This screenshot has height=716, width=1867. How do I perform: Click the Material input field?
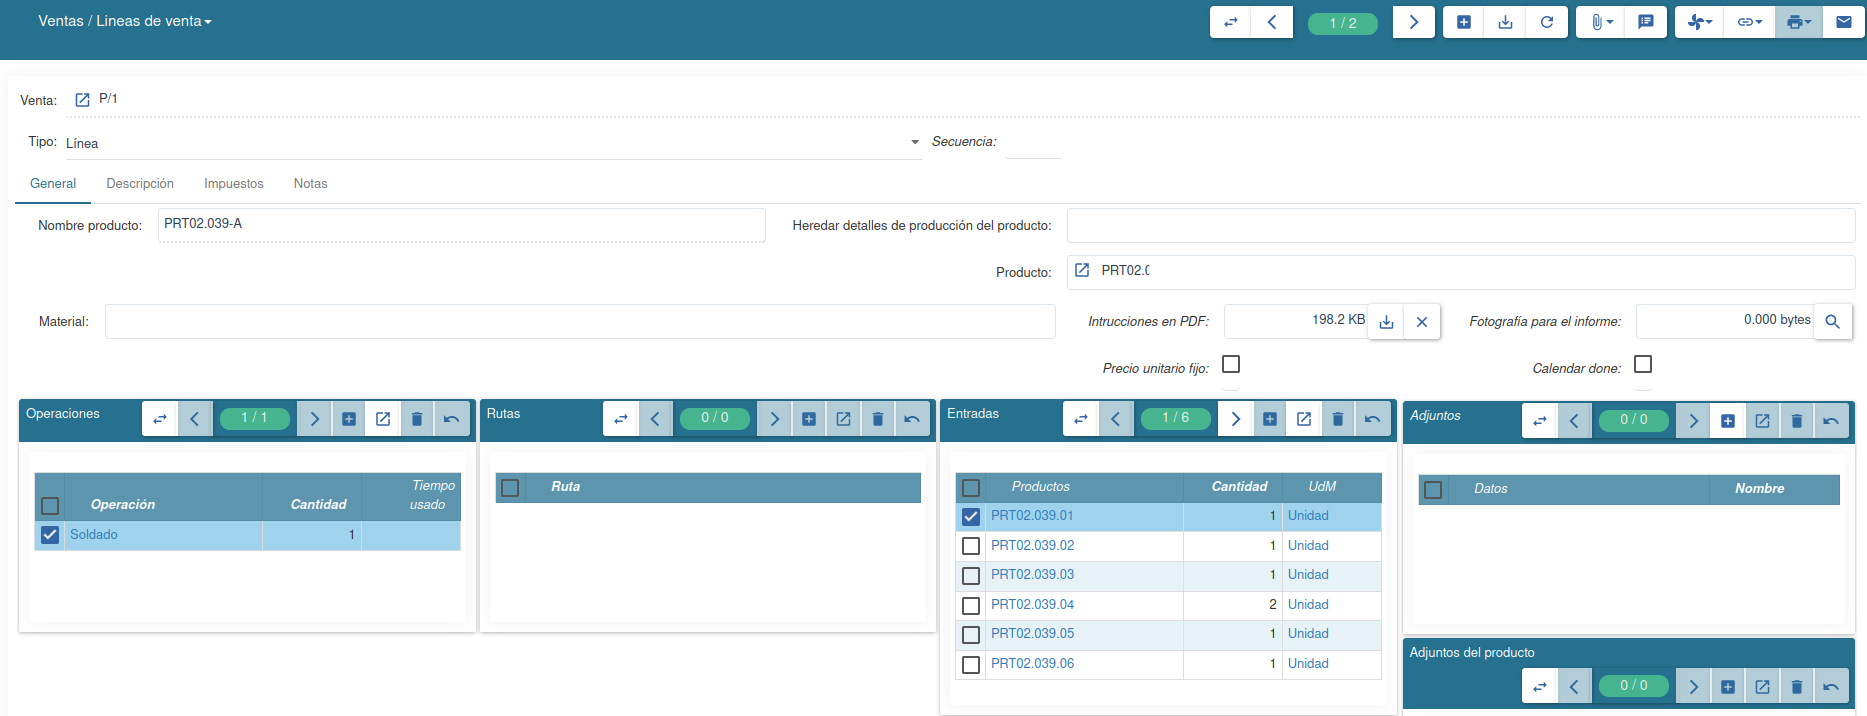point(580,322)
